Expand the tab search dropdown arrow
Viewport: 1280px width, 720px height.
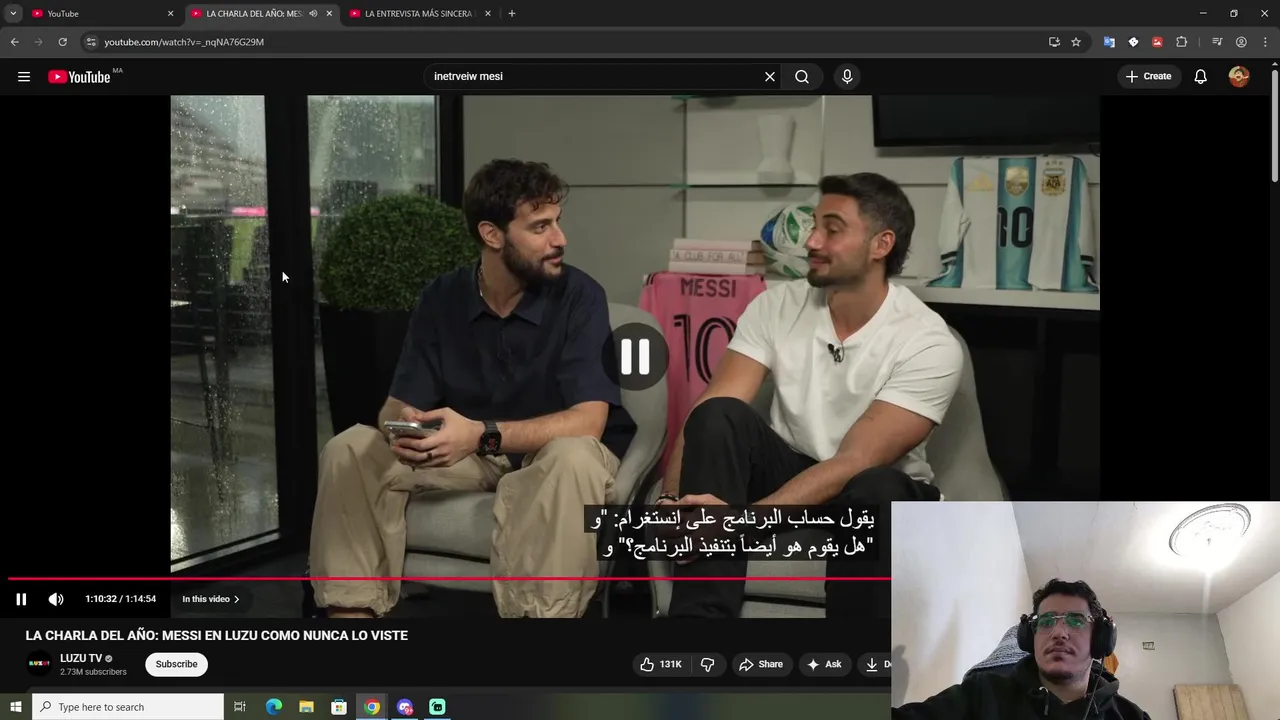(x=13, y=14)
